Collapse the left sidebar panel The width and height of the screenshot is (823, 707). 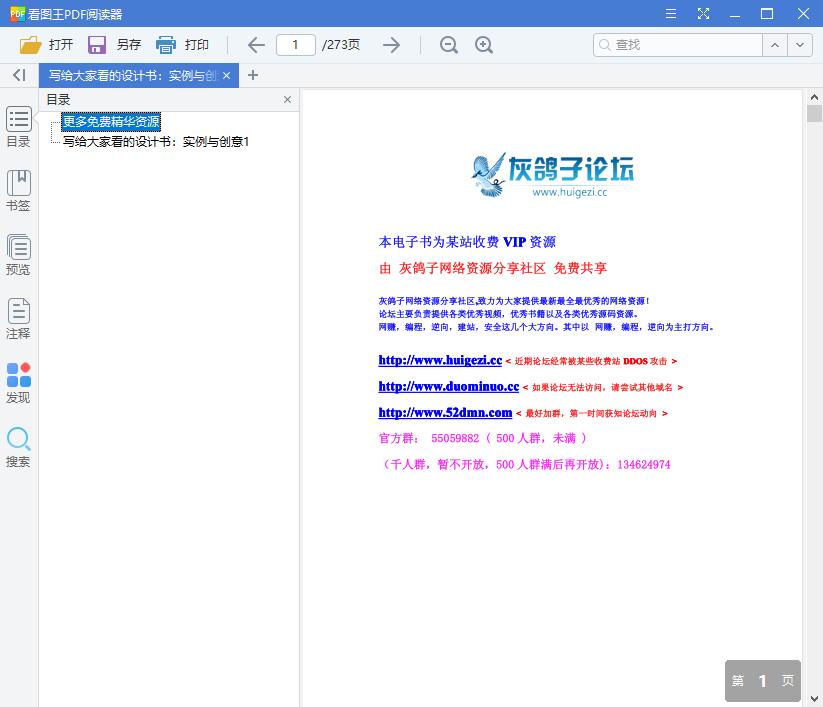[x=19, y=75]
